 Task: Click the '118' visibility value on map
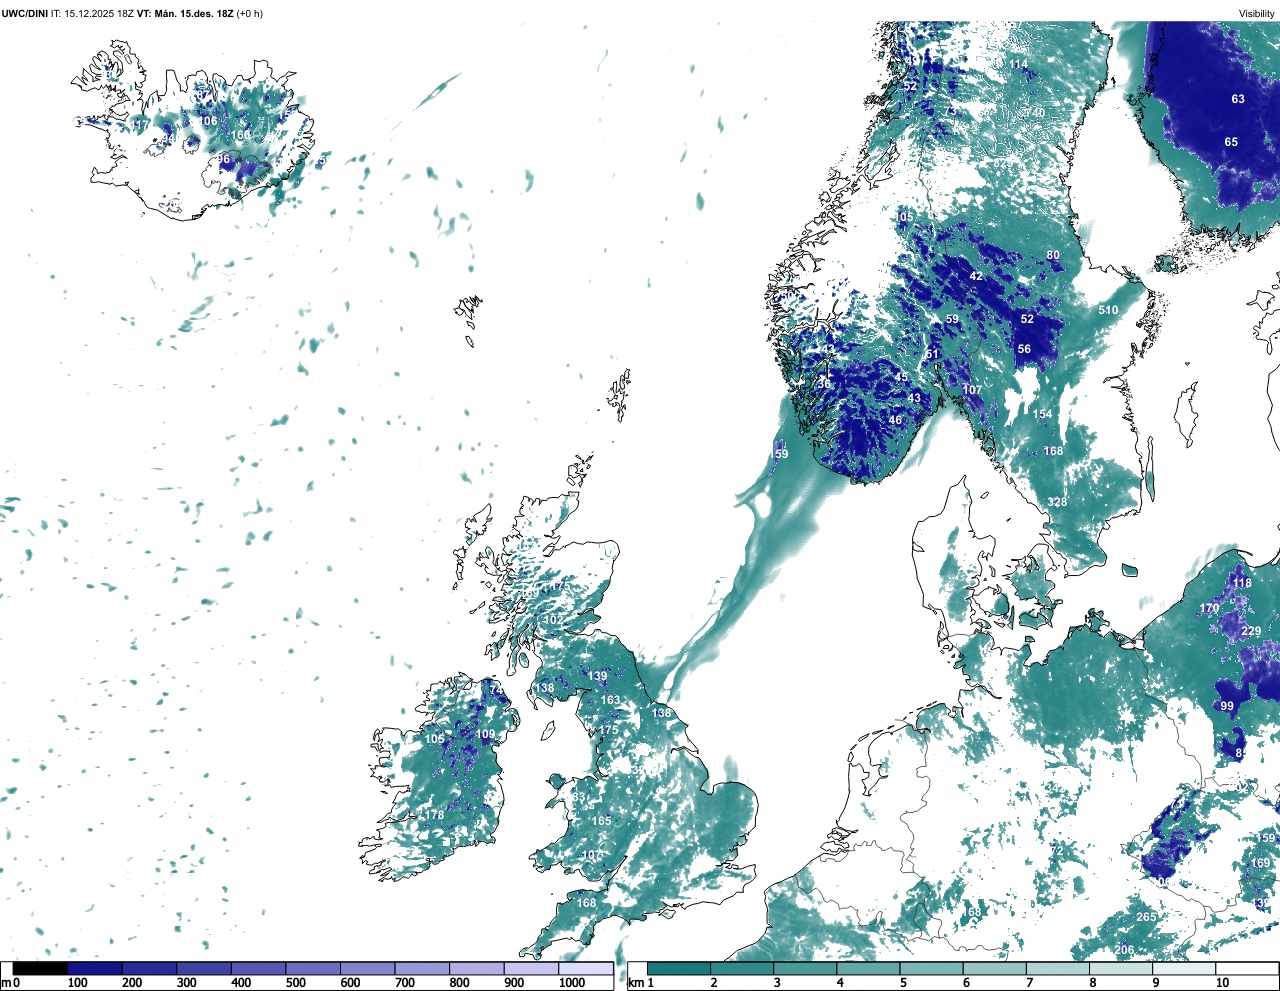(x=1242, y=583)
